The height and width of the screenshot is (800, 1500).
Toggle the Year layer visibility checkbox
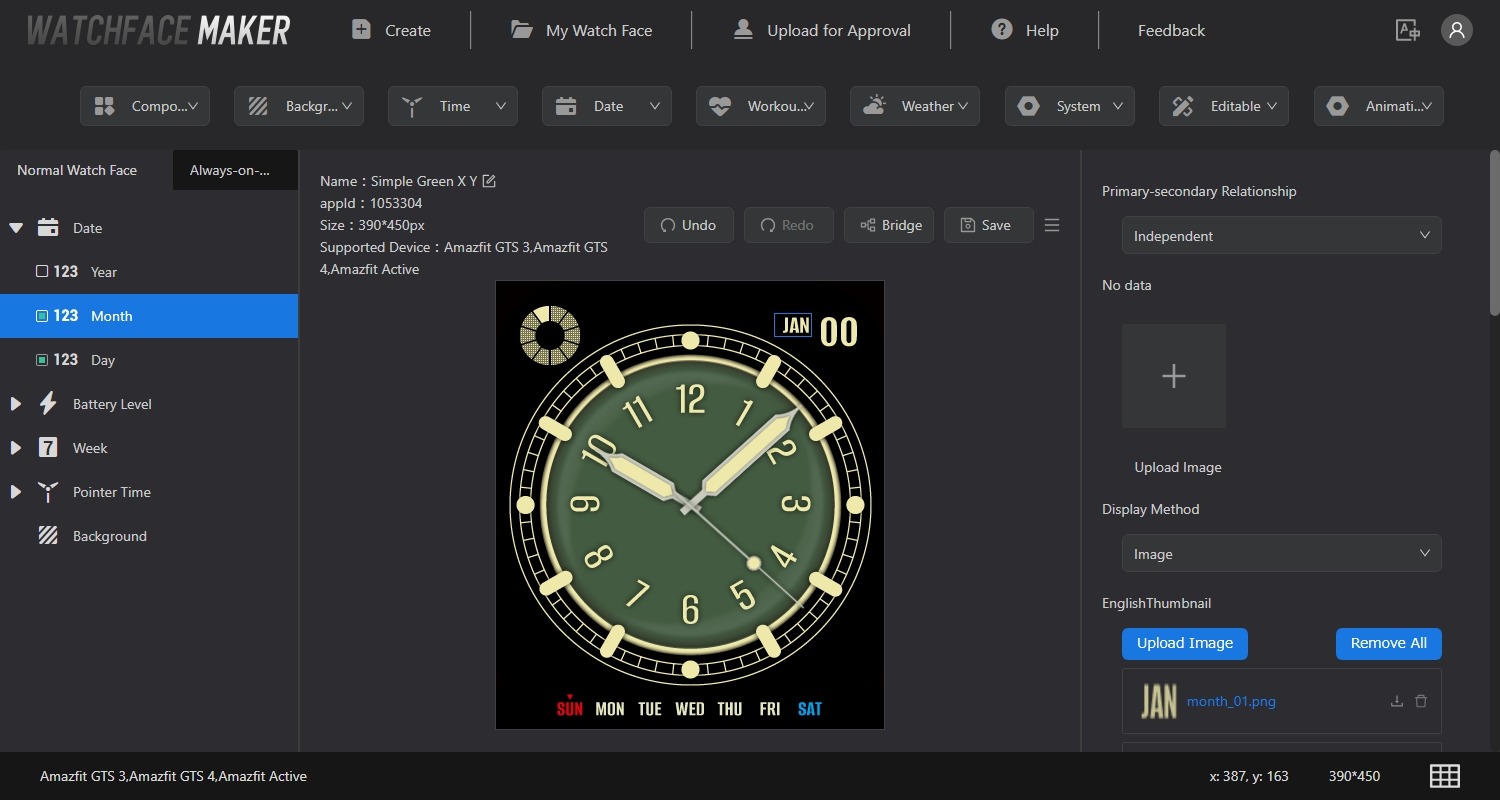coord(42,272)
